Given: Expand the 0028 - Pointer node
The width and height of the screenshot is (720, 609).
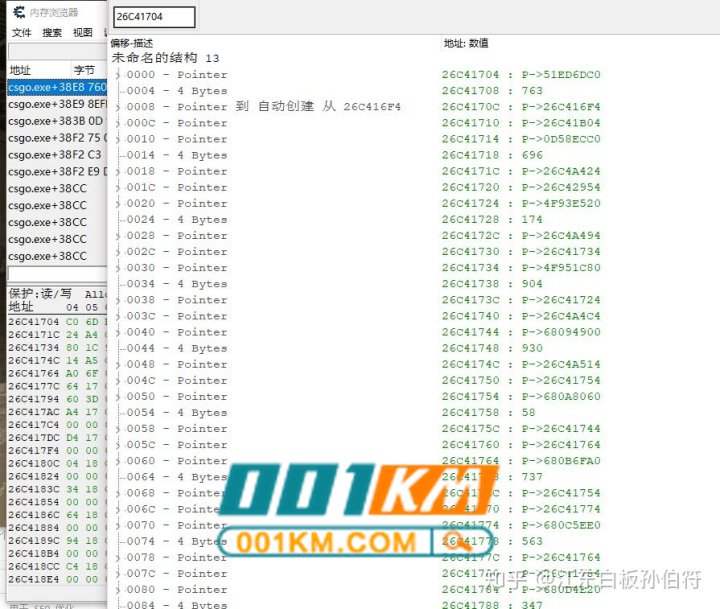Looking at the screenshot, I should 118,236.
